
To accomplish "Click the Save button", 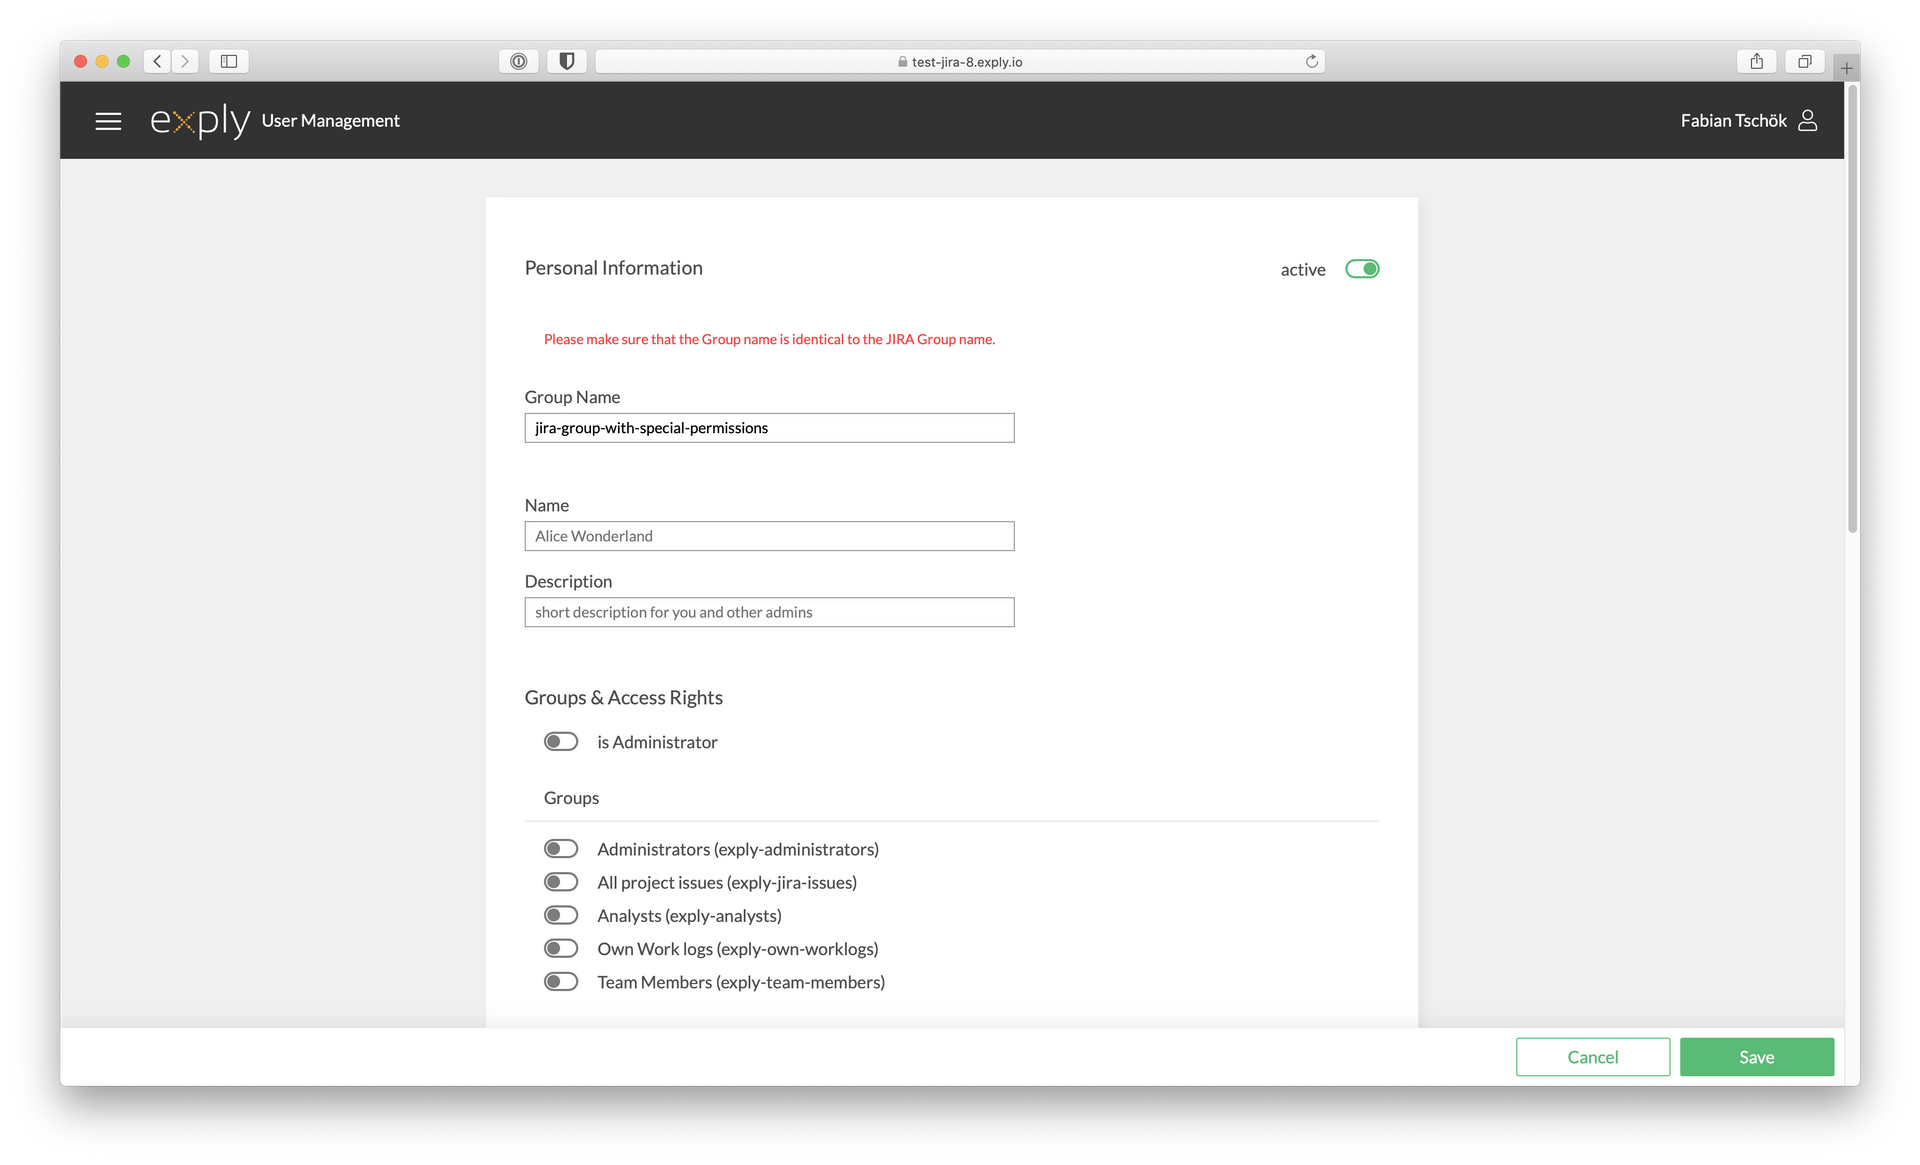I will coord(1757,1055).
